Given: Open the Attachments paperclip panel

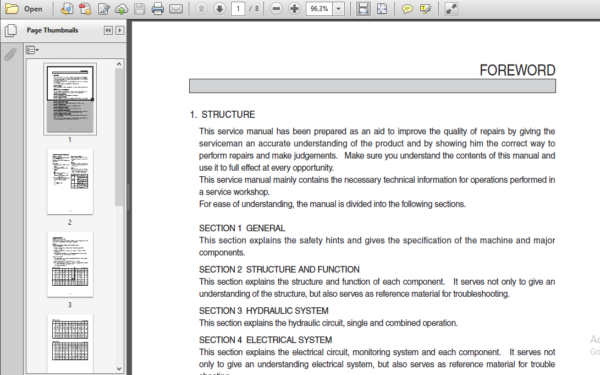Looking at the screenshot, I should [x=10, y=54].
